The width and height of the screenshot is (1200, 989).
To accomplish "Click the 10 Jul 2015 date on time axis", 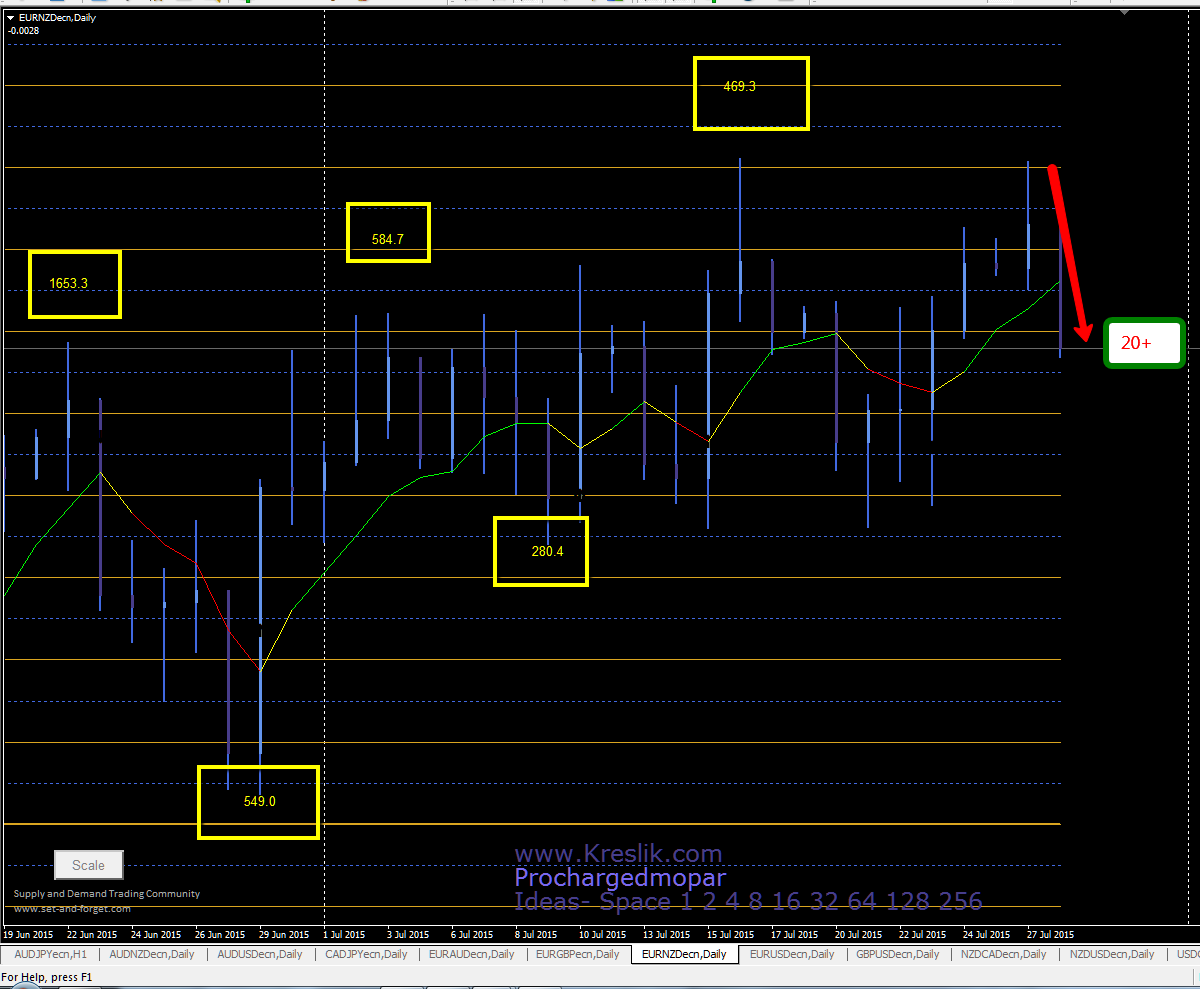I will (603, 935).
